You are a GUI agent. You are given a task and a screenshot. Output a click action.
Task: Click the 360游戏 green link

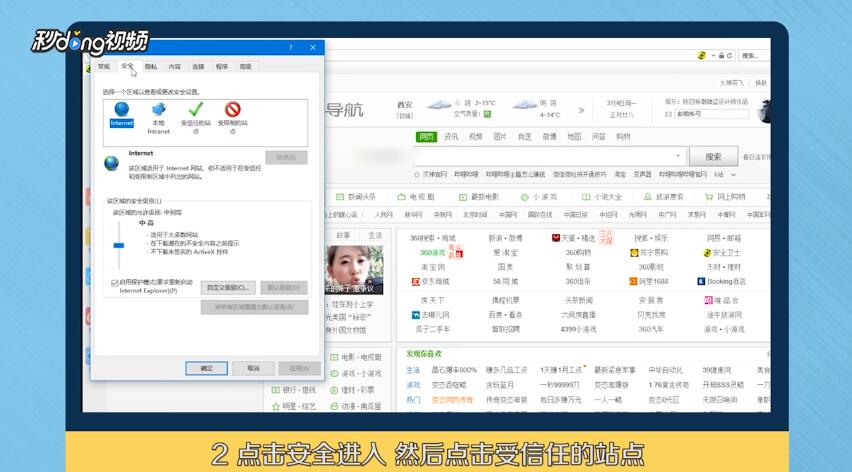tap(433, 253)
